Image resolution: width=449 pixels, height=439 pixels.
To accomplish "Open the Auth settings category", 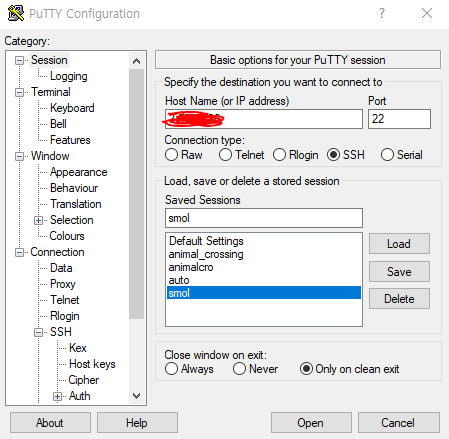I will [80, 396].
